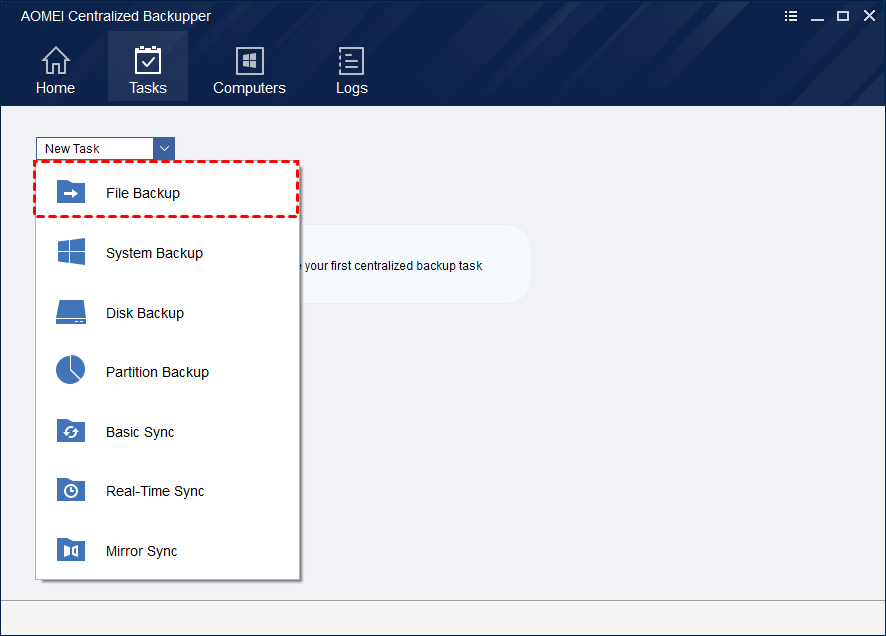This screenshot has height=636, width=886.
Task: Click the Basic Sync folder icon
Action: (x=71, y=430)
